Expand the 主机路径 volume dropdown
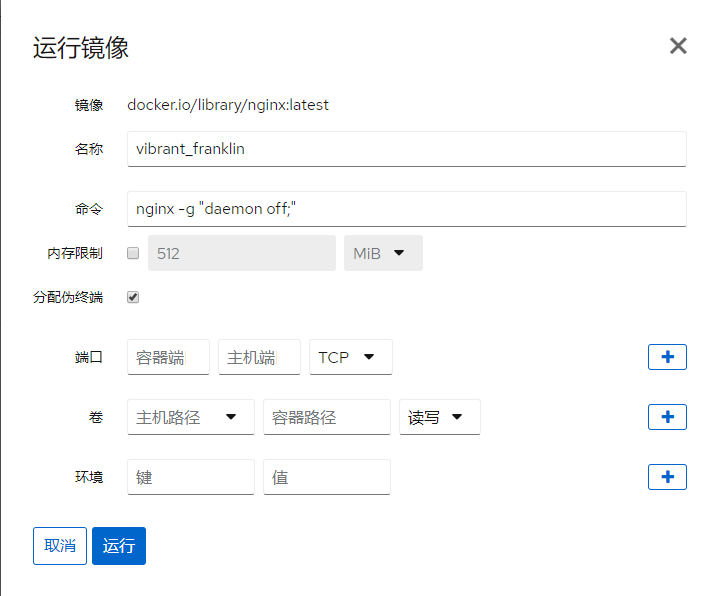716x596 pixels. pos(191,417)
